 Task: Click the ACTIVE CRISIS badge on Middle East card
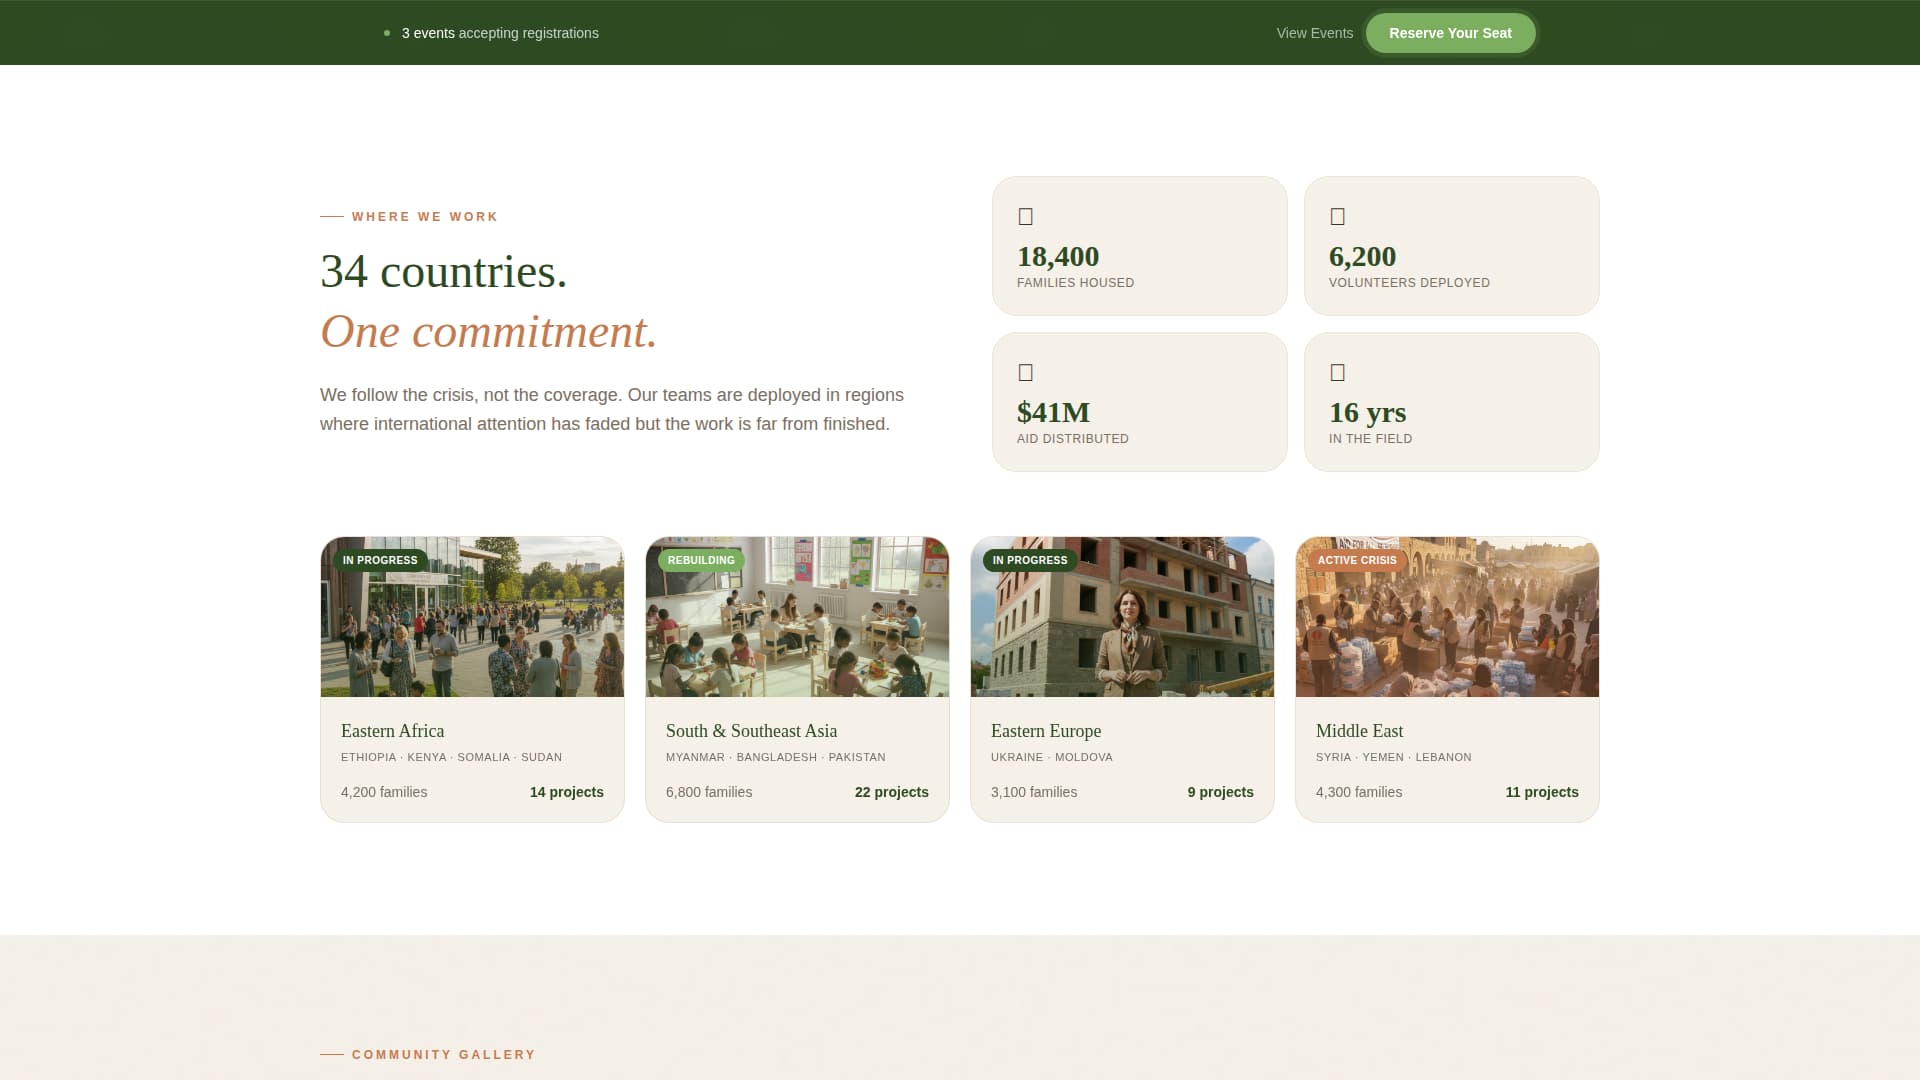pos(1357,560)
